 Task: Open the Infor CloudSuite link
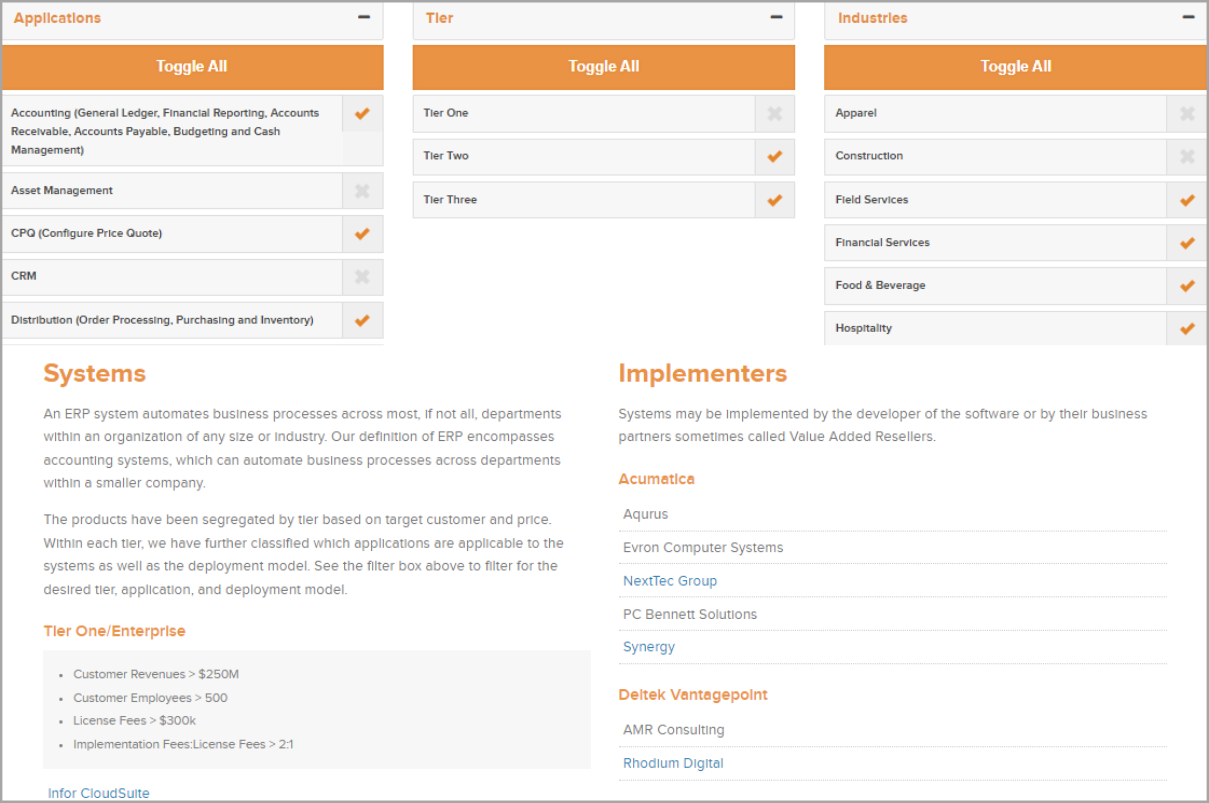(x=98, y=793)
